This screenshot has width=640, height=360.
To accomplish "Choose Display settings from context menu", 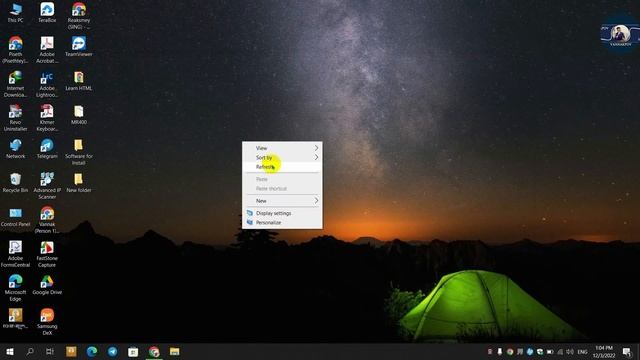I will 282,213.
